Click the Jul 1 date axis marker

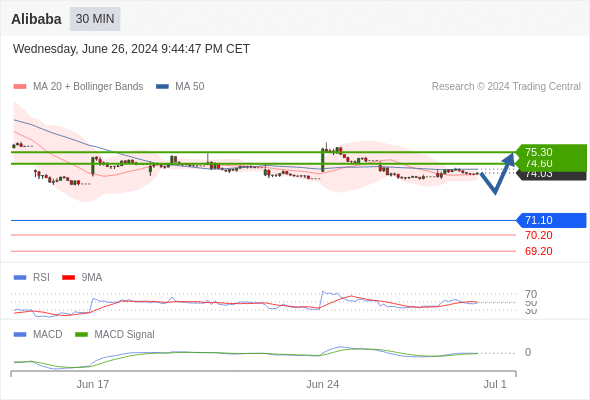[495, 384]
